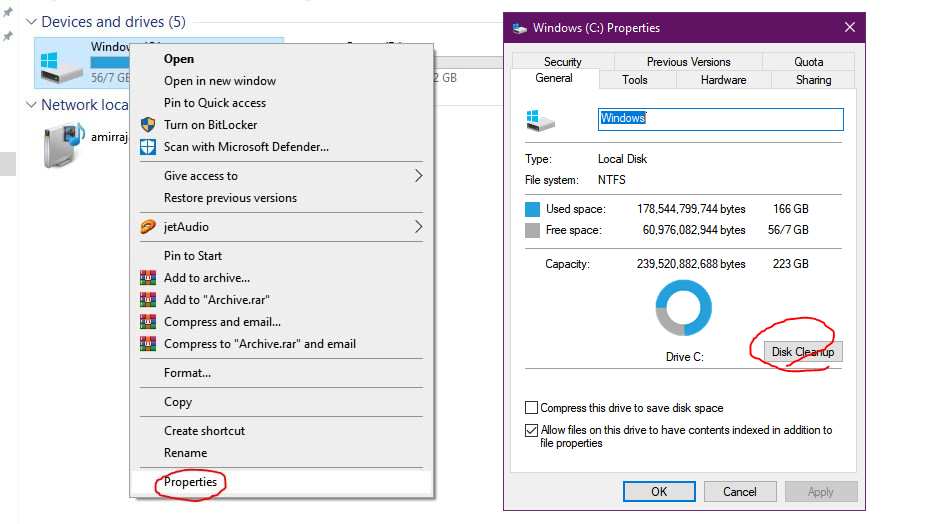949x524 pixels.
Task: Open the Quota tab
Action: [x=809, y=62]
